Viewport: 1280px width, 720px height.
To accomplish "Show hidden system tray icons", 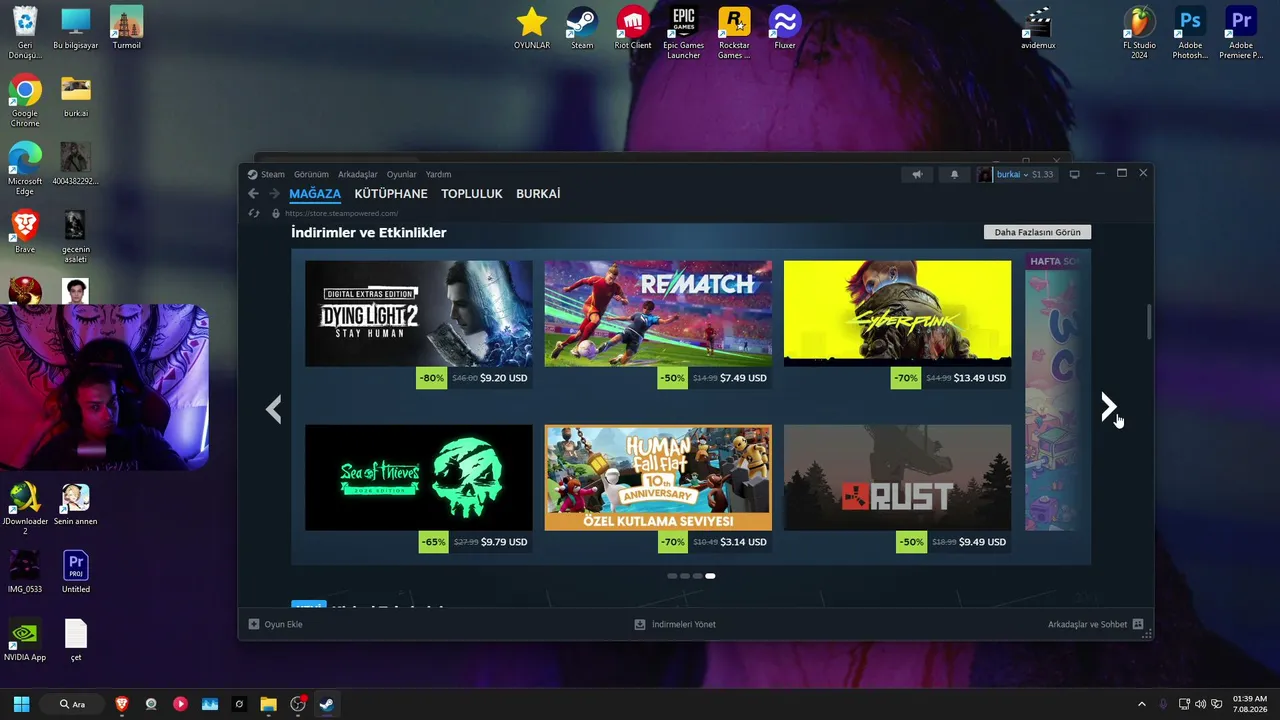I will (1142, 704).
